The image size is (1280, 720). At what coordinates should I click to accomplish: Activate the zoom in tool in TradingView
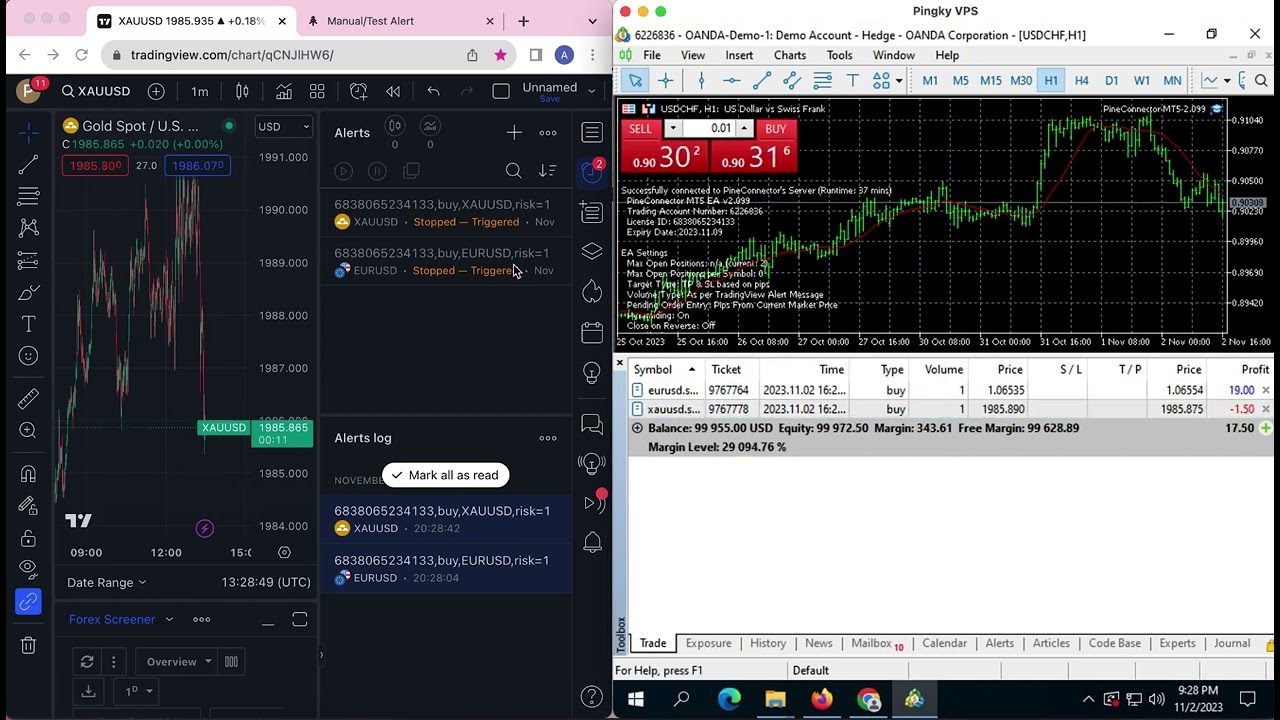[x=28, y=431]
